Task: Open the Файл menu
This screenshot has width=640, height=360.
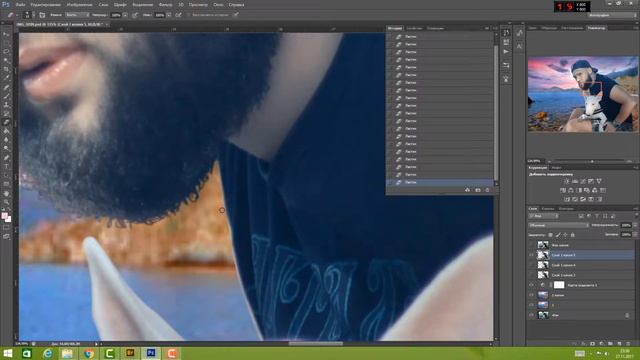Action: click(20, 5)
